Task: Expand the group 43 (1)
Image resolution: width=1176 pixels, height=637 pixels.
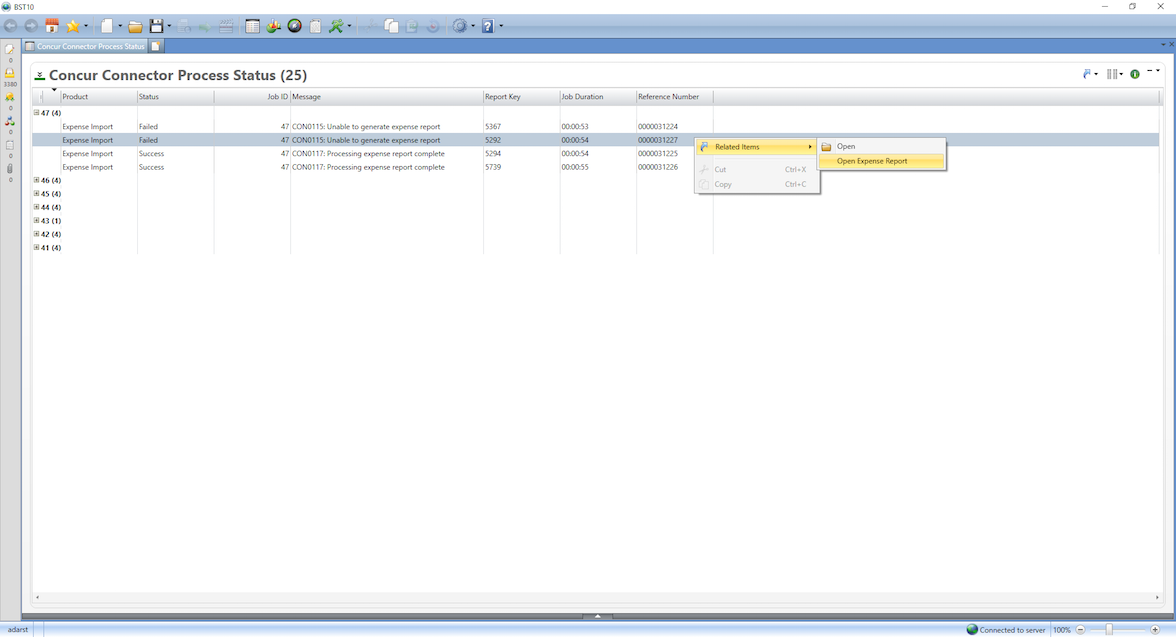Action: [36, 221]
